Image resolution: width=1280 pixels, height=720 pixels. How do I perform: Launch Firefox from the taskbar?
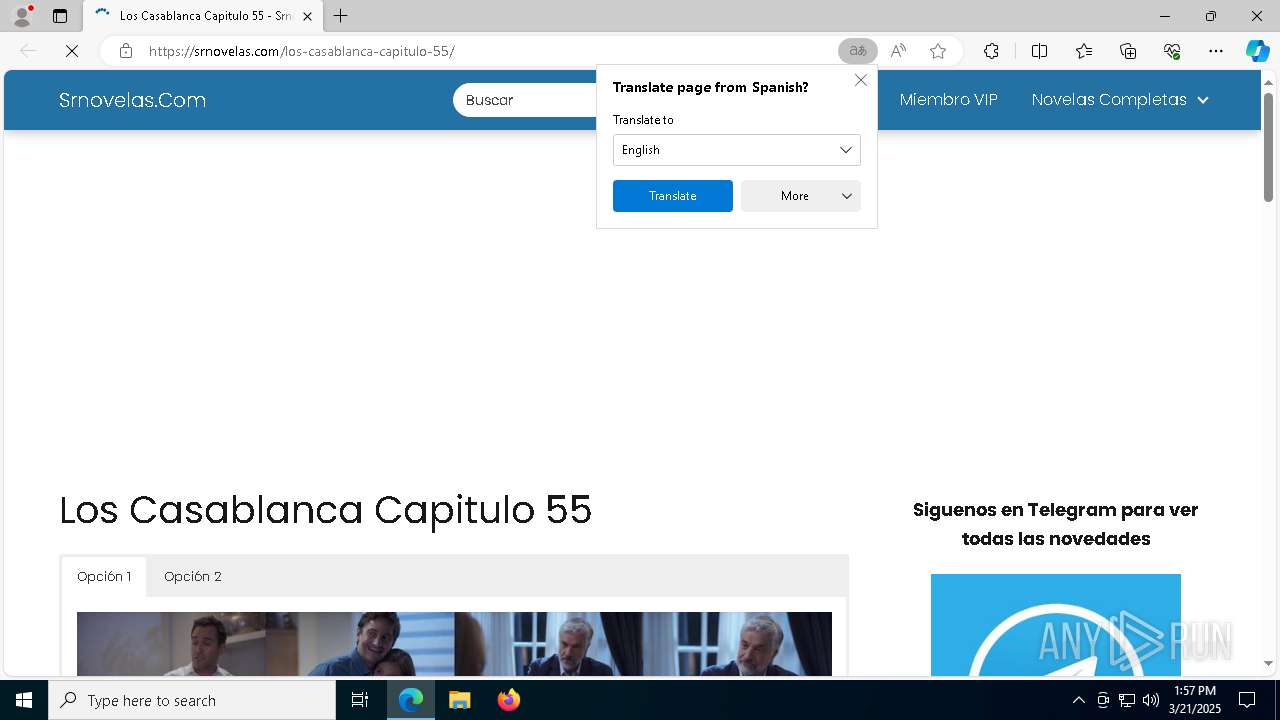point(509,700)
